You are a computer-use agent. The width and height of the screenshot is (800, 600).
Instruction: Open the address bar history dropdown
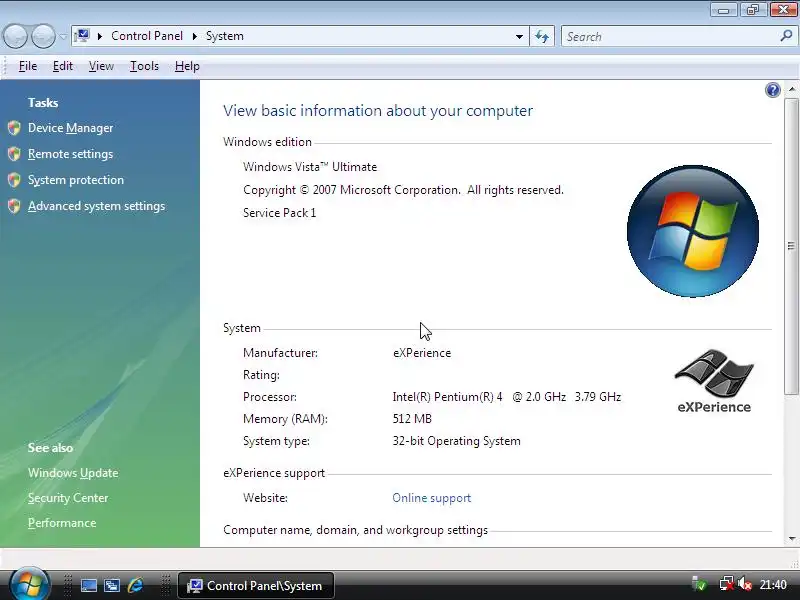point(519,36)
